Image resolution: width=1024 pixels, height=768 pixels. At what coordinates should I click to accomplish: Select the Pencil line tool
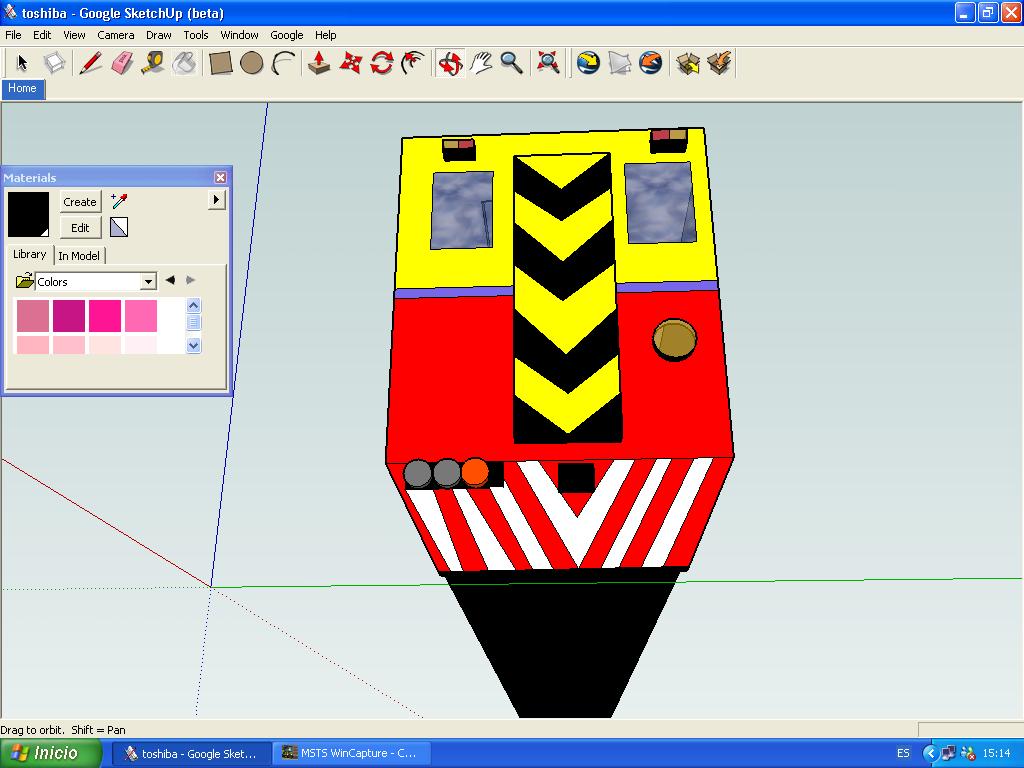tap(90, 64)
